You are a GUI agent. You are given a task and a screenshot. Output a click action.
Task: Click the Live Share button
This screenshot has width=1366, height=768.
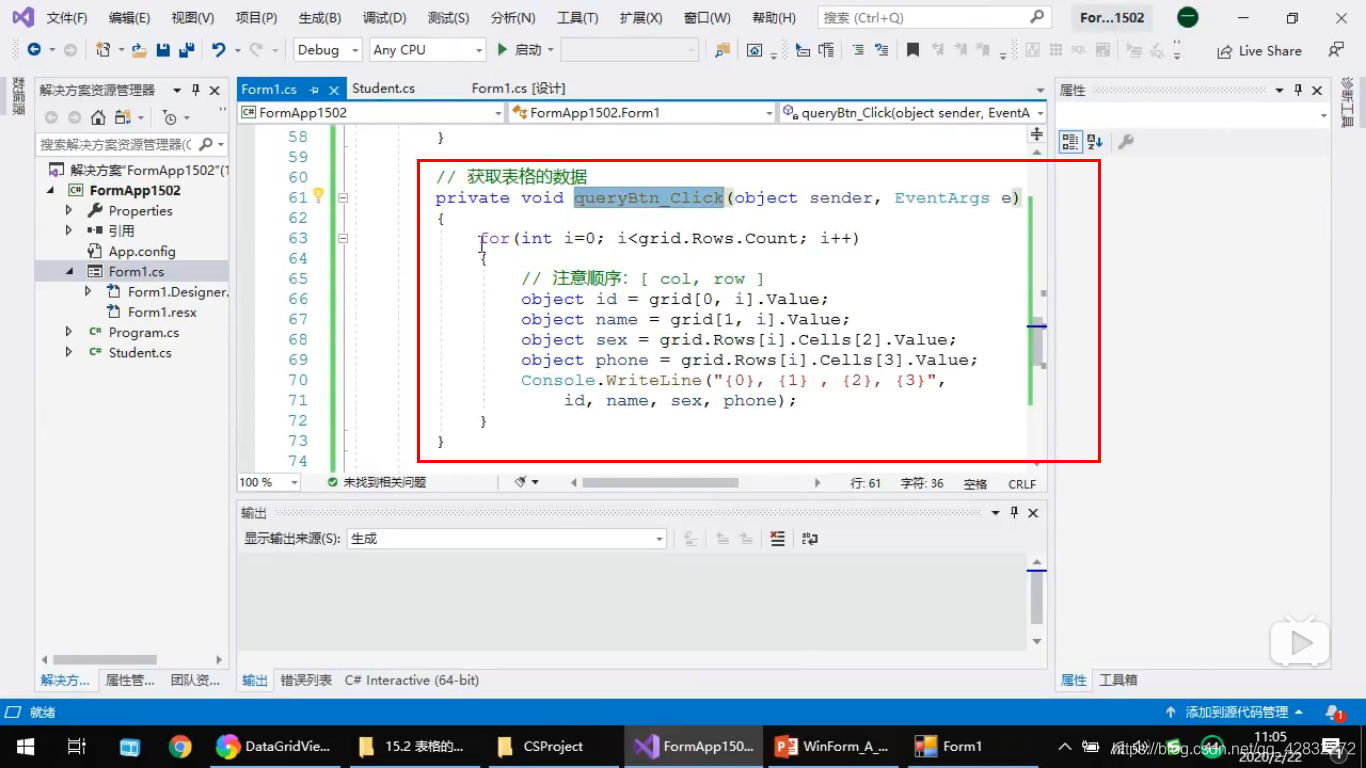(1259, 51)
